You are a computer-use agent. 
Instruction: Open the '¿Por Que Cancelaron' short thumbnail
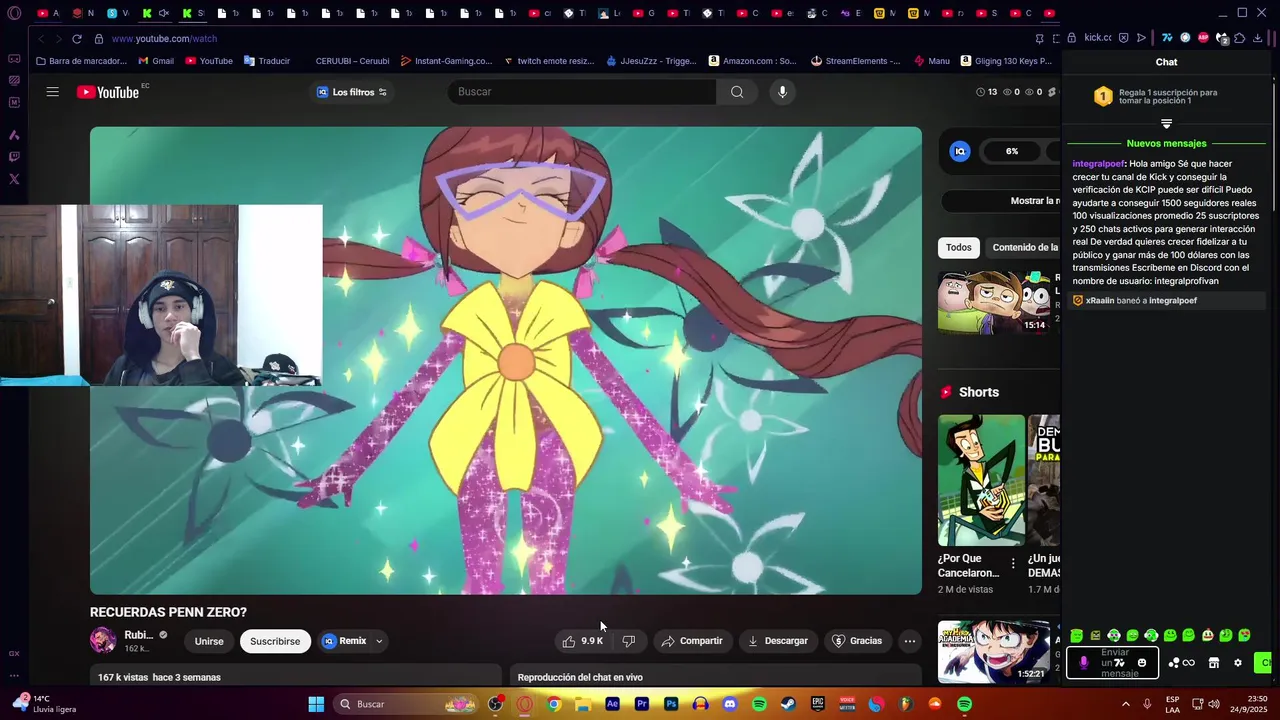pos(981,481)
